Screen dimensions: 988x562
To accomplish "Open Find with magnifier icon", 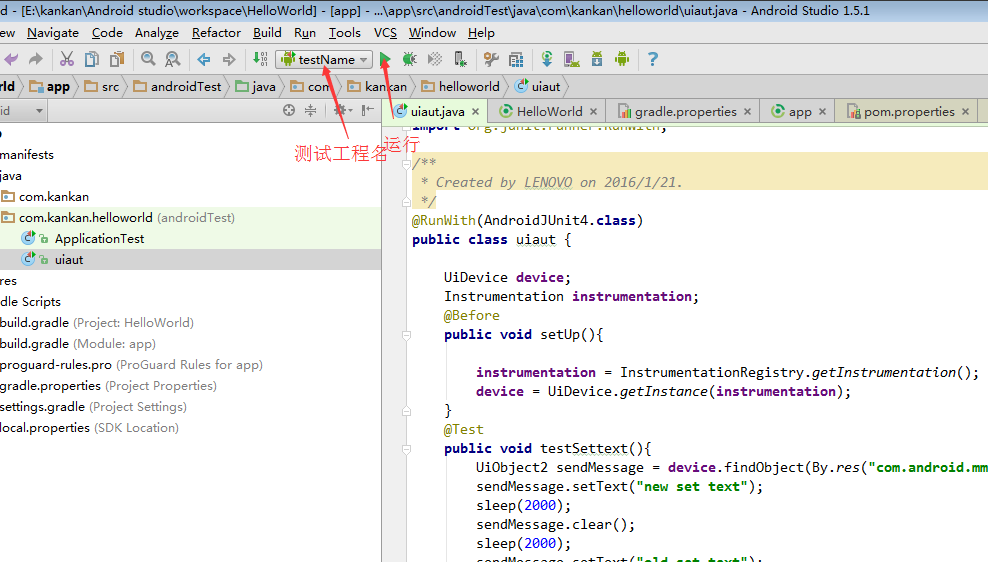I will [x=148, y=59].
